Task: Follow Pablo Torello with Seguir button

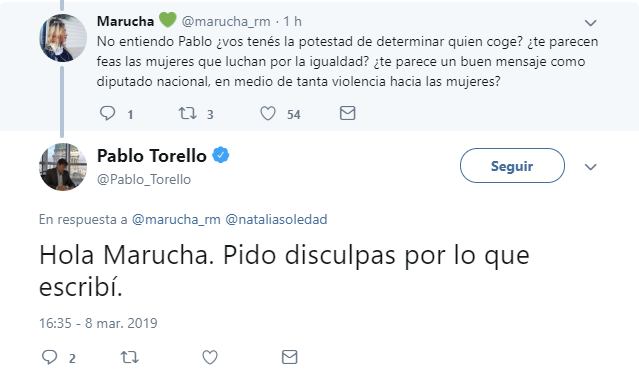Action: coord(512,166)
